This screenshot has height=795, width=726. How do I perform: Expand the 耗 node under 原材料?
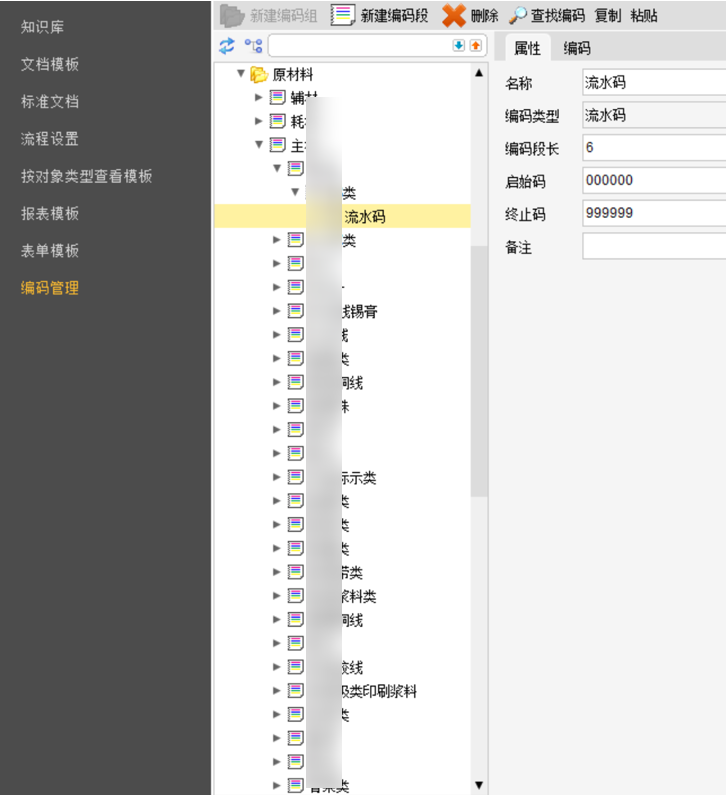259,121
